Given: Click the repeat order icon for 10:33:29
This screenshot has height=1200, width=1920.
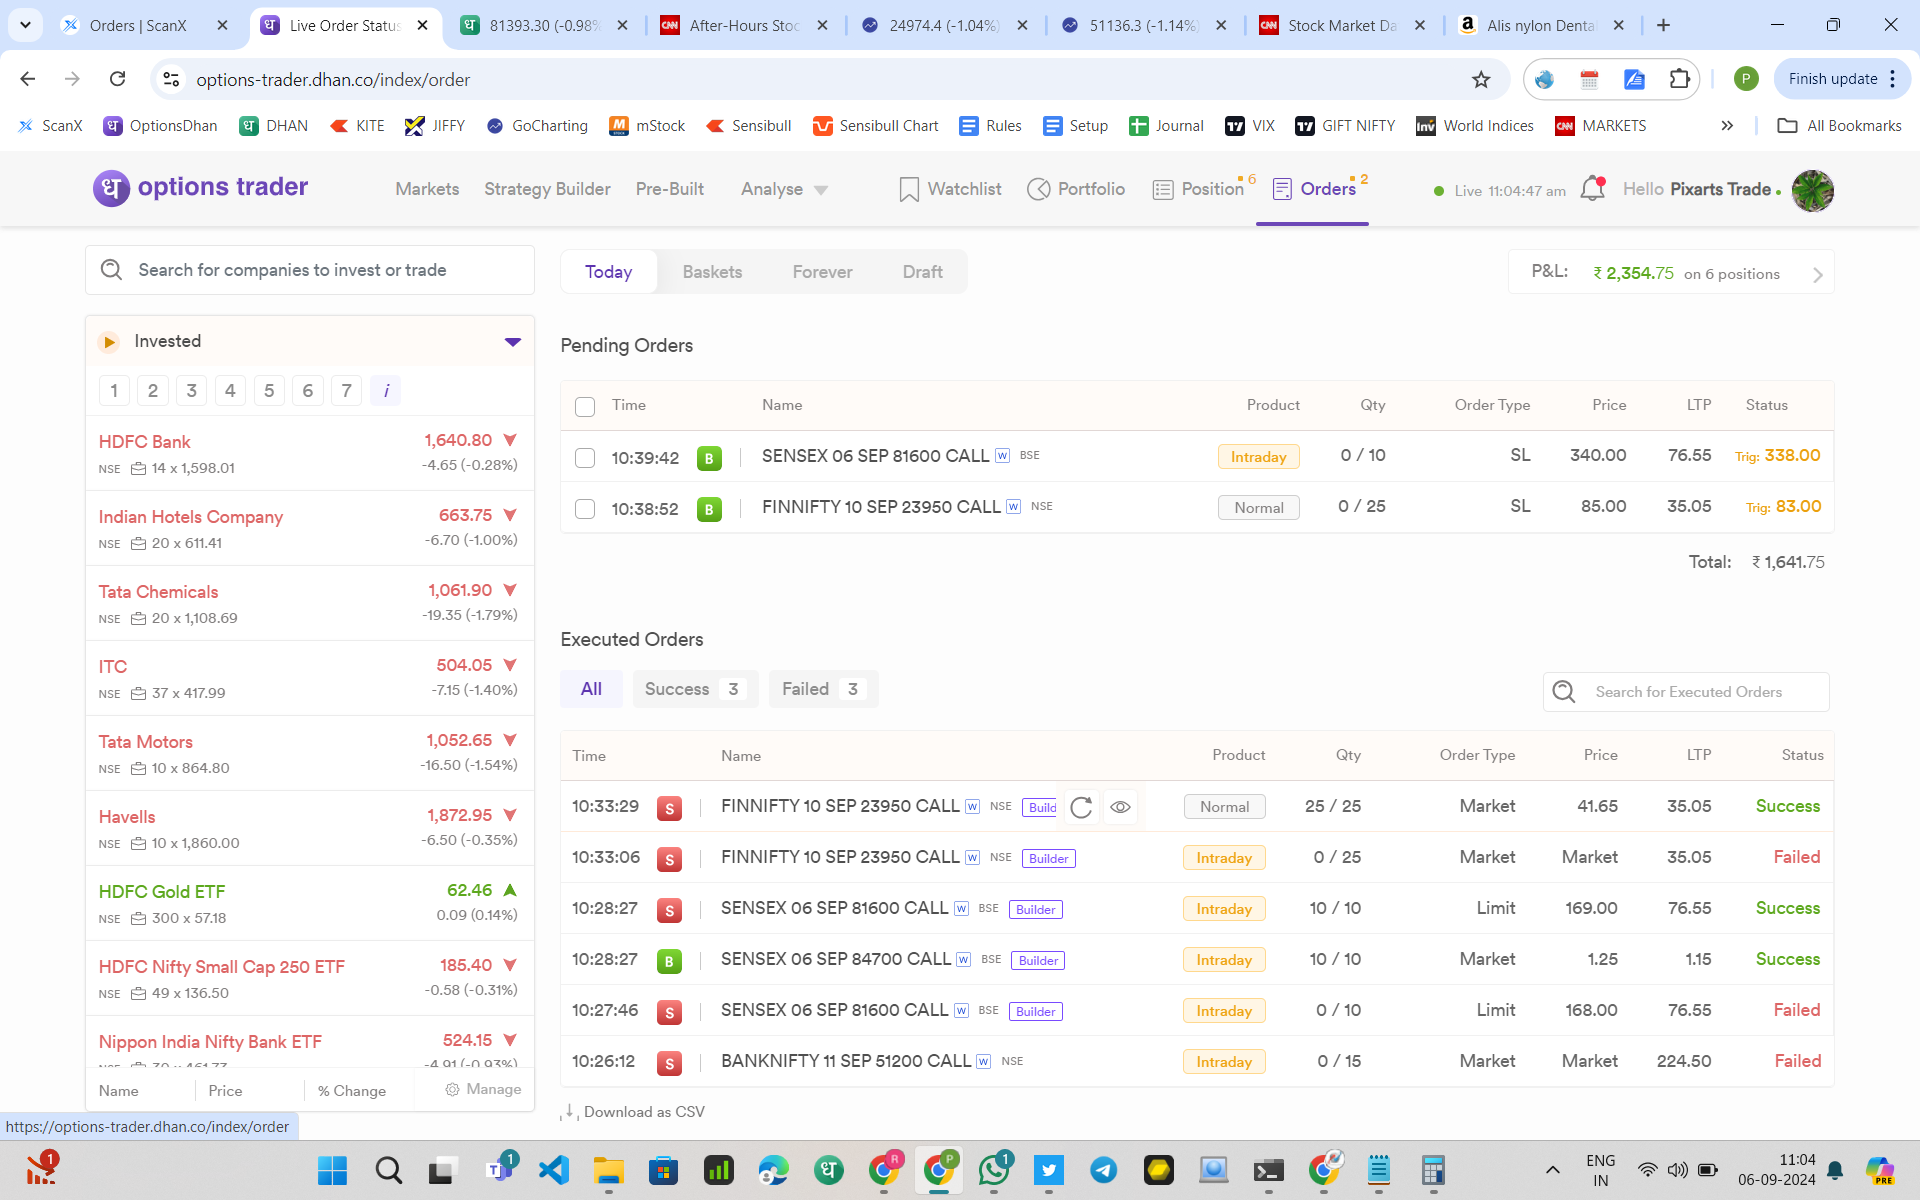Looking at the screenshot, I should pyautogui.click(x=1081, y=807).
